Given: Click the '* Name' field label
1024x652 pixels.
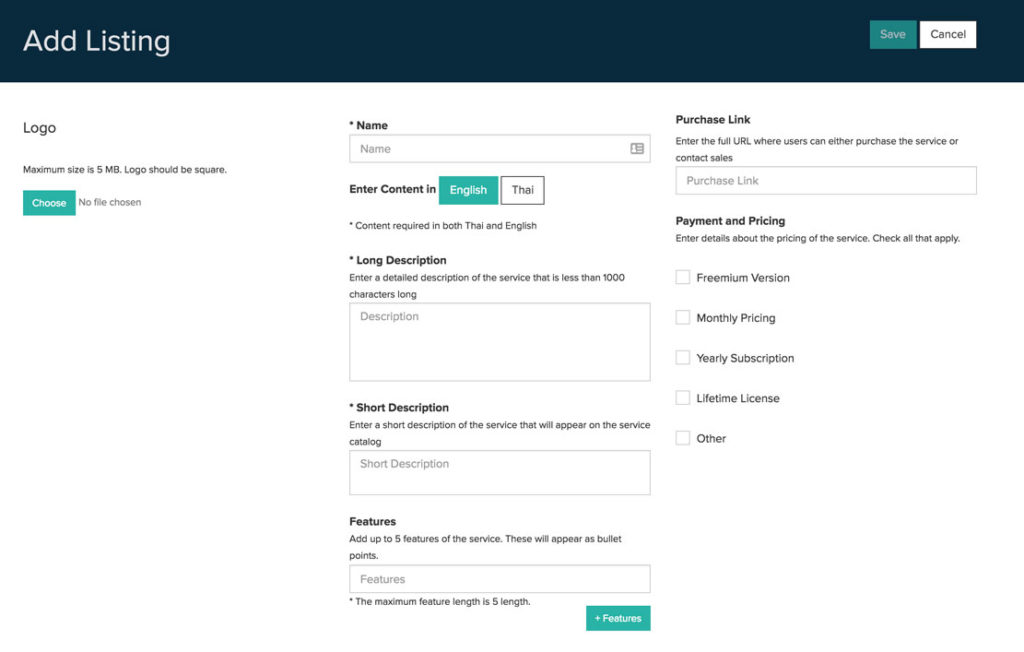Looking at the screenshot, I should (368, 125).
